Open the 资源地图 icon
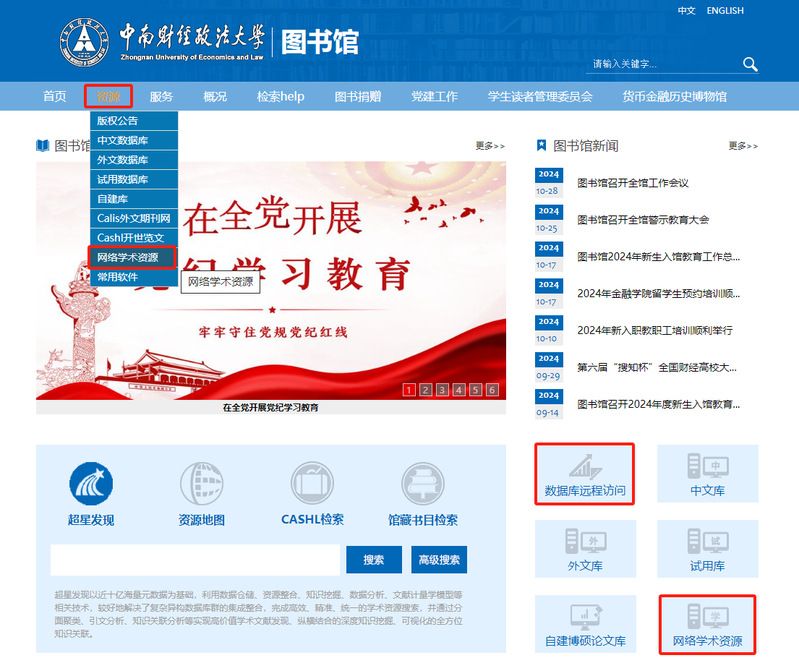 (x=201, y=485)
